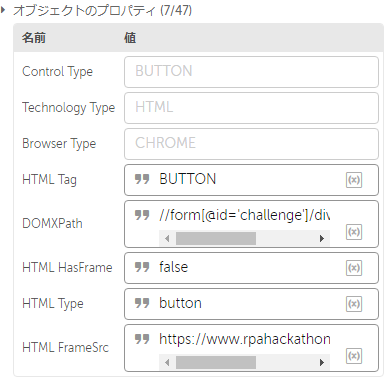Click variable icon in HTML Type field
Screen dimensions: 389x382
(x=354, y=304)
